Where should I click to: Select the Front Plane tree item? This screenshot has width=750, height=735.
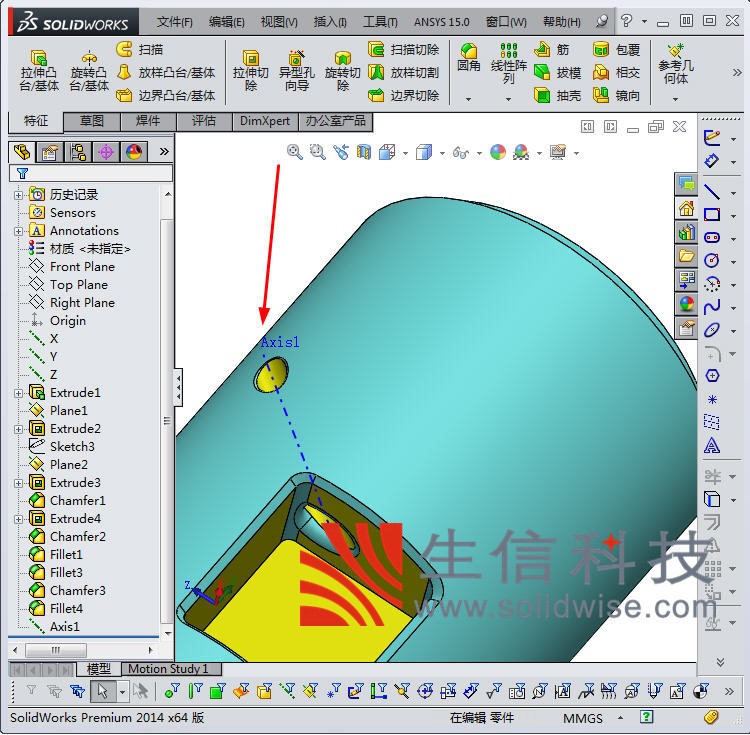pos(72,267)
